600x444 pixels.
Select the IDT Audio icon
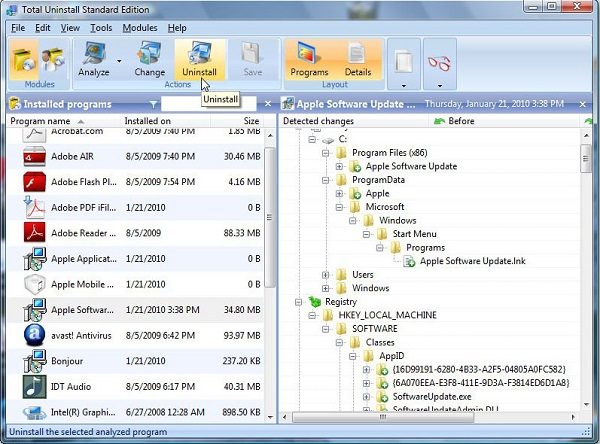pyautogui.click(x=34, y=387)
